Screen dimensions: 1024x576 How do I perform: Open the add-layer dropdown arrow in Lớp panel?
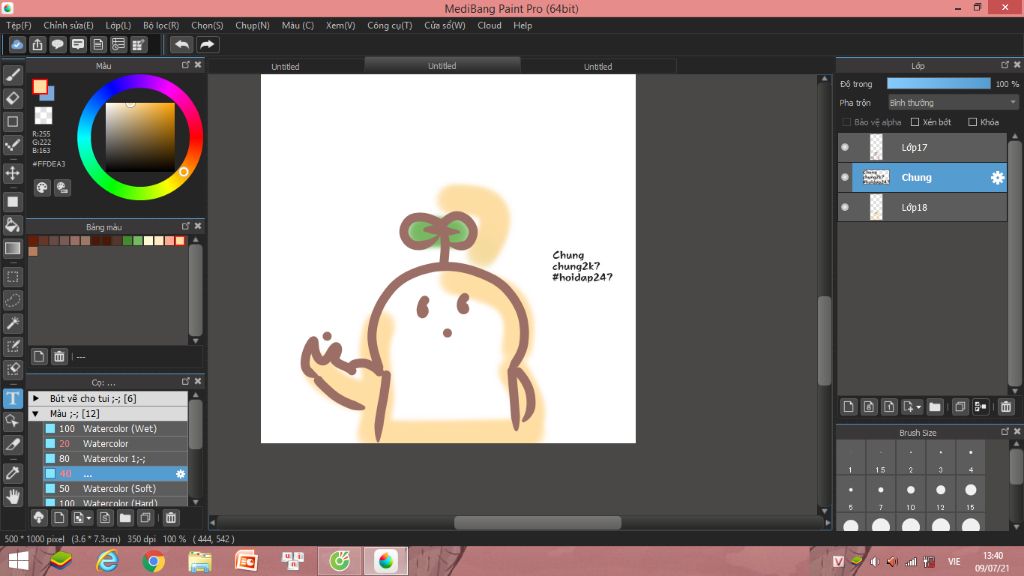[918, 407]
